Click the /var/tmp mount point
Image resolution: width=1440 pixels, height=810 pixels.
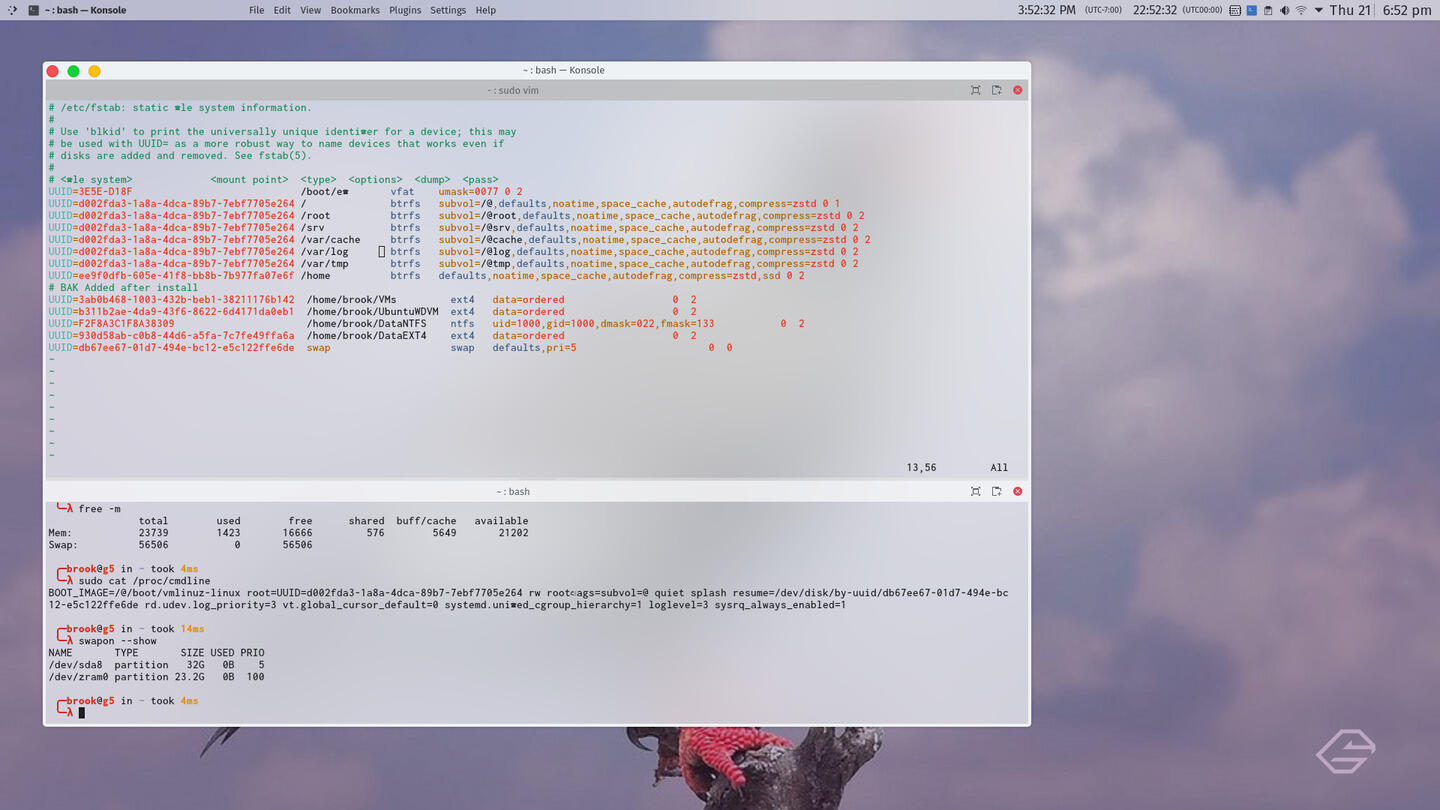(x=324, y=264)
